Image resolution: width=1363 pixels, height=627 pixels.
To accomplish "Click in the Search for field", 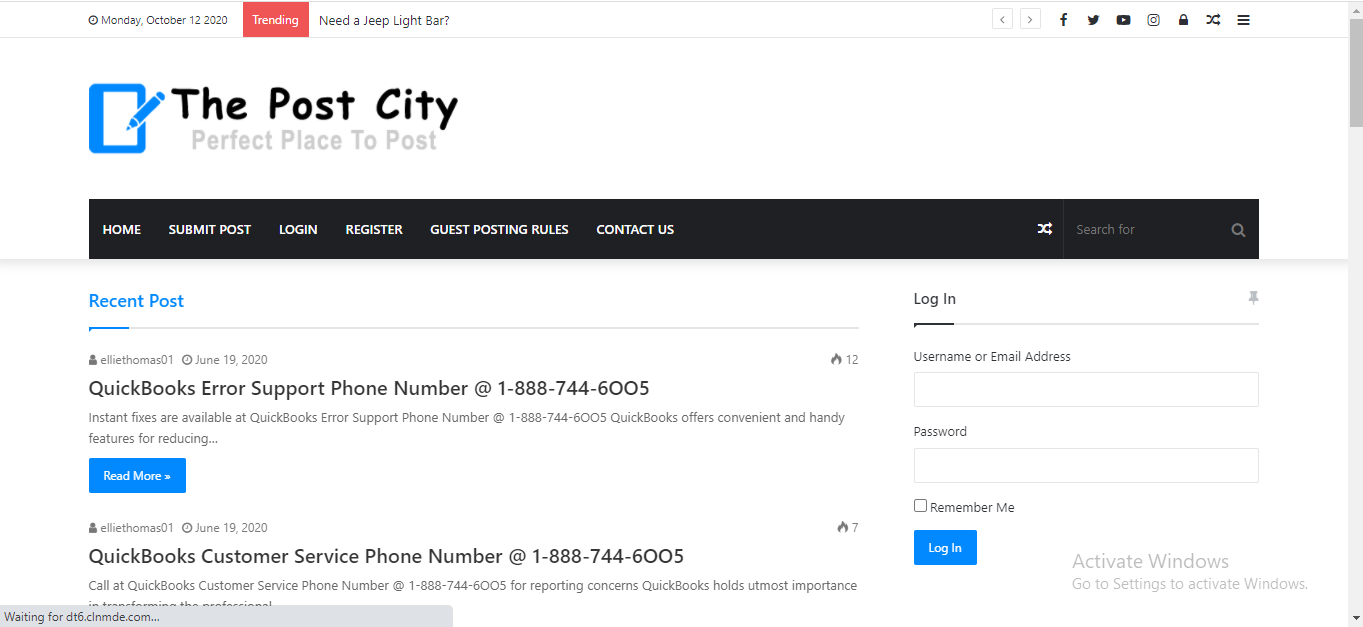I will tap(1146, 229).
